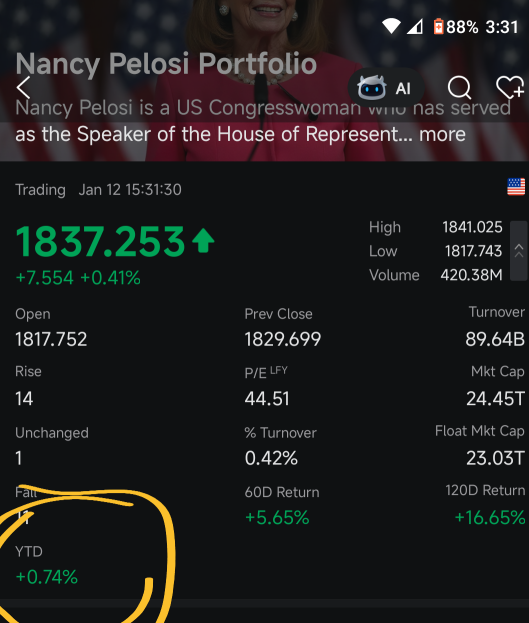Collapse stats panel with double chevron

(x=519, y=251)
